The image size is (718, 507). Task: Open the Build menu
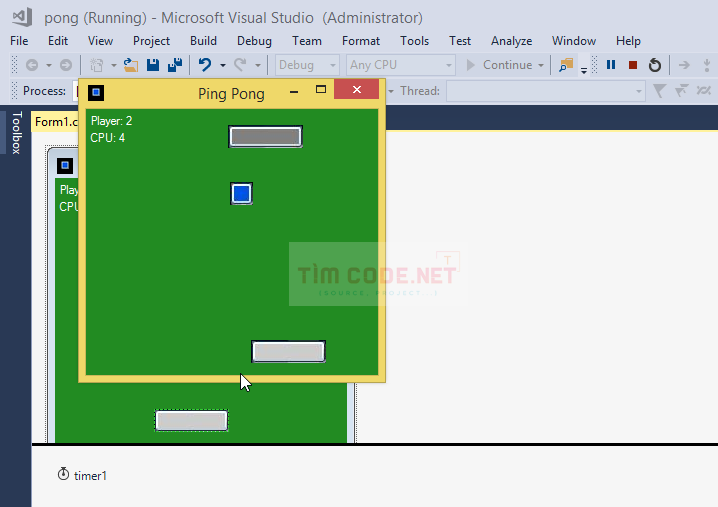pyautogui.click(x=203, y=41)
